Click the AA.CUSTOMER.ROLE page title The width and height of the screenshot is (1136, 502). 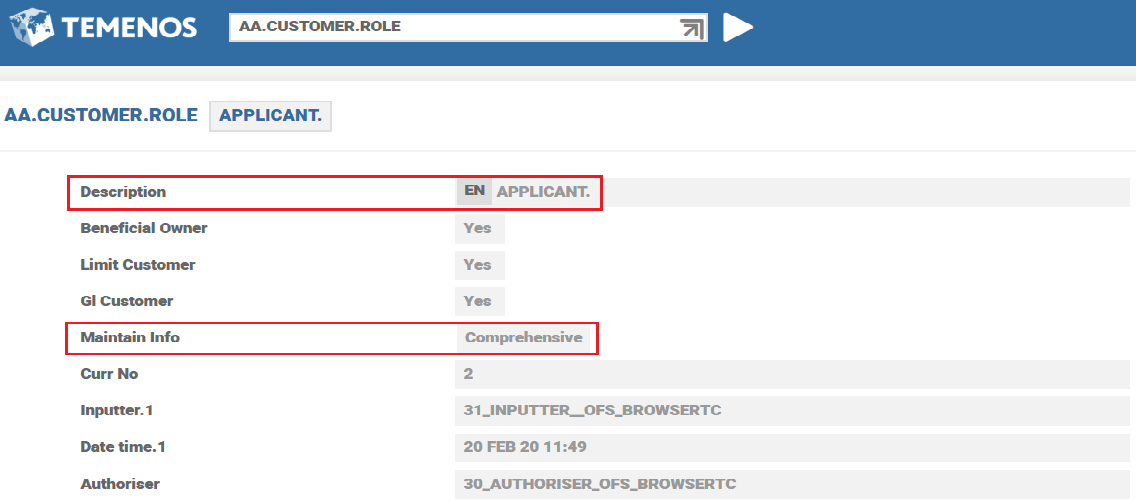point(101,115)
